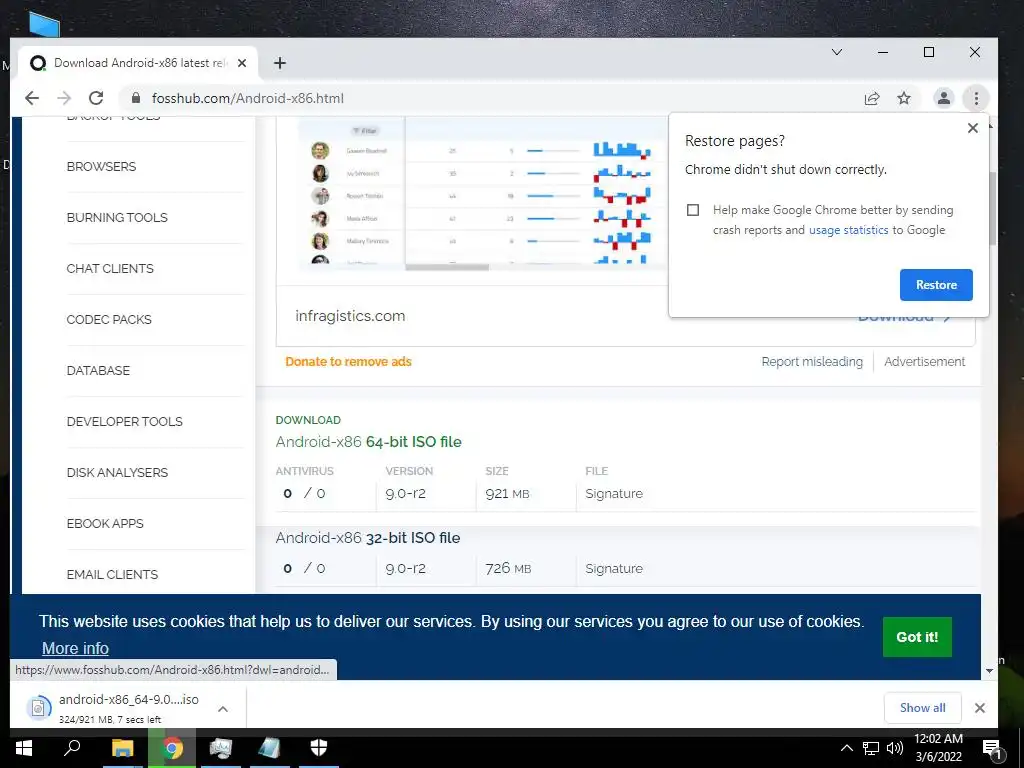Viewport: 1024px width, 768px height.
Task: Open the Chrome profile icon
Action: pyautogui.click(x=944, y=99)
